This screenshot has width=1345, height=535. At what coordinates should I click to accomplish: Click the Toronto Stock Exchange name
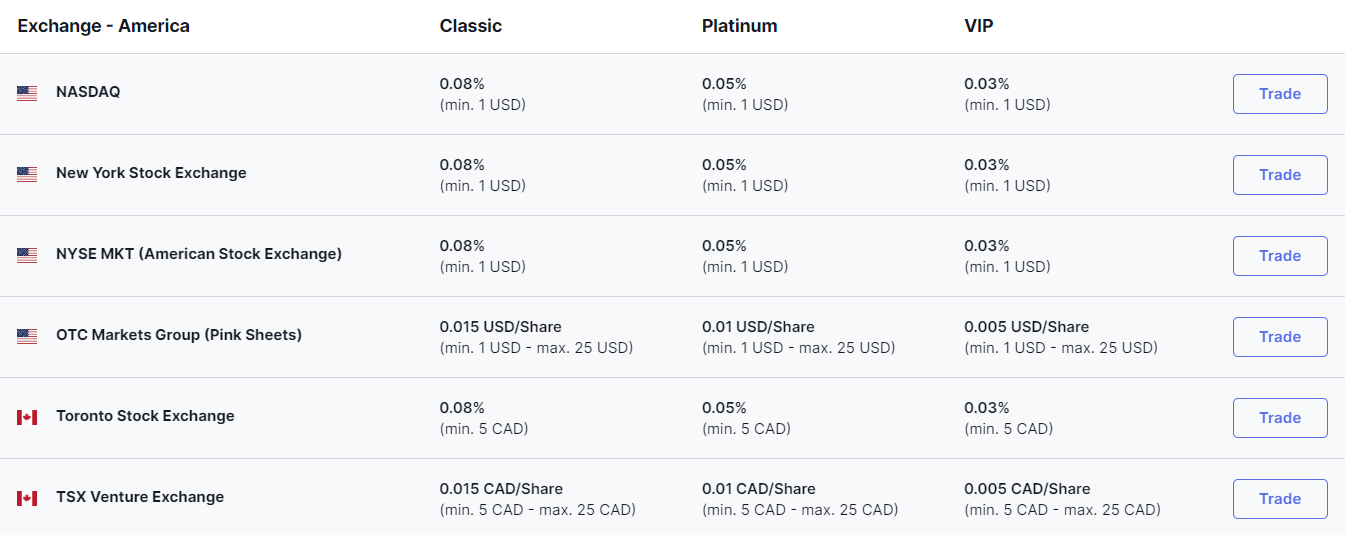pos(145,416)
